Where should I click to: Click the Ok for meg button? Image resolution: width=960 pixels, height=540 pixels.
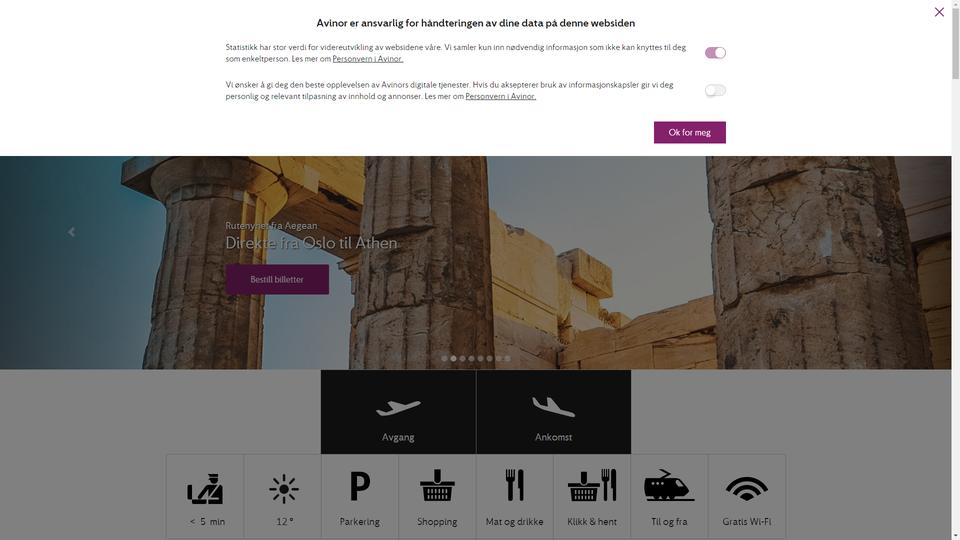(x=689, y=132)
